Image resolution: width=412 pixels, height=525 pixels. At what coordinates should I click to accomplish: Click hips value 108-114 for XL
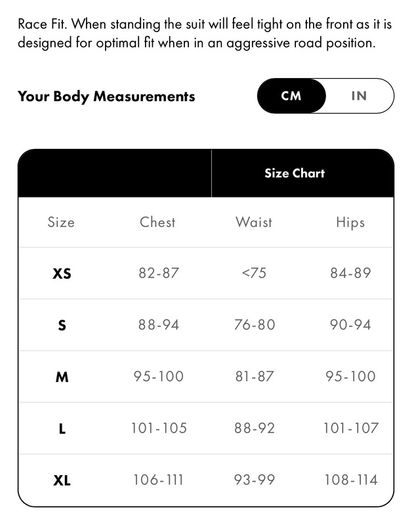(351, 480)
